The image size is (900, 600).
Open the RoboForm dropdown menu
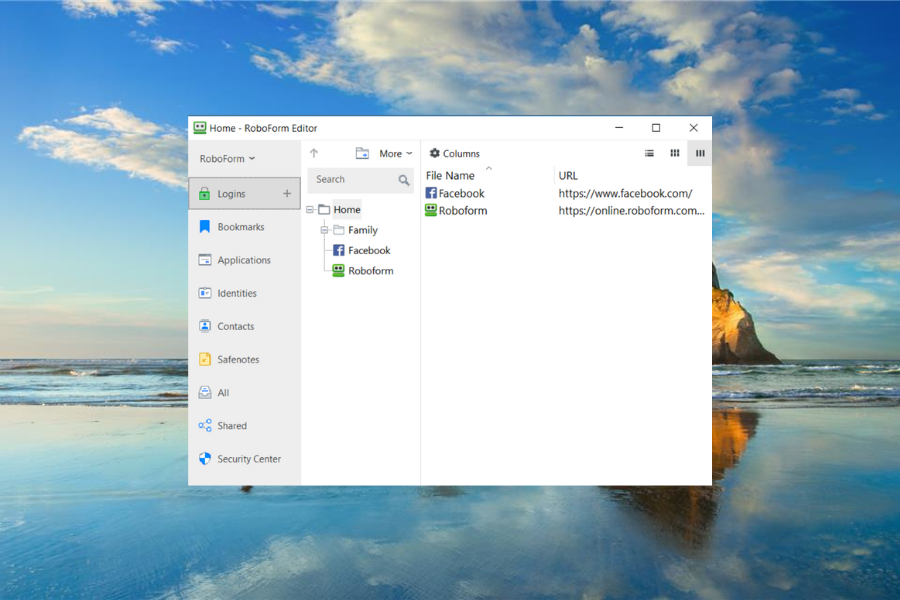227,158
